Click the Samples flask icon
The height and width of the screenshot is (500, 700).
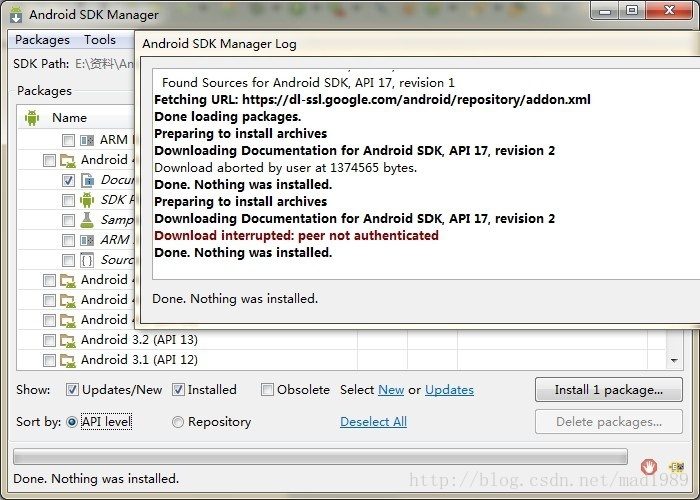click(x=87, y=220)
